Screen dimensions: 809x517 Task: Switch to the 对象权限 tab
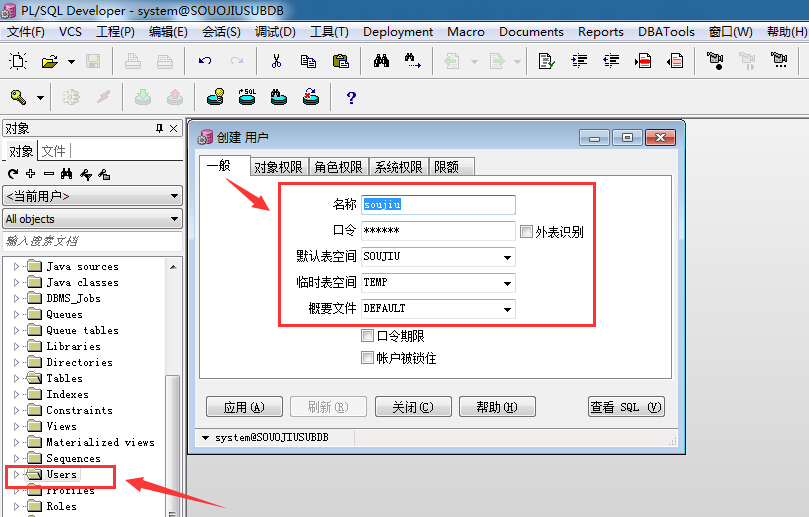(x=279, y=167)
